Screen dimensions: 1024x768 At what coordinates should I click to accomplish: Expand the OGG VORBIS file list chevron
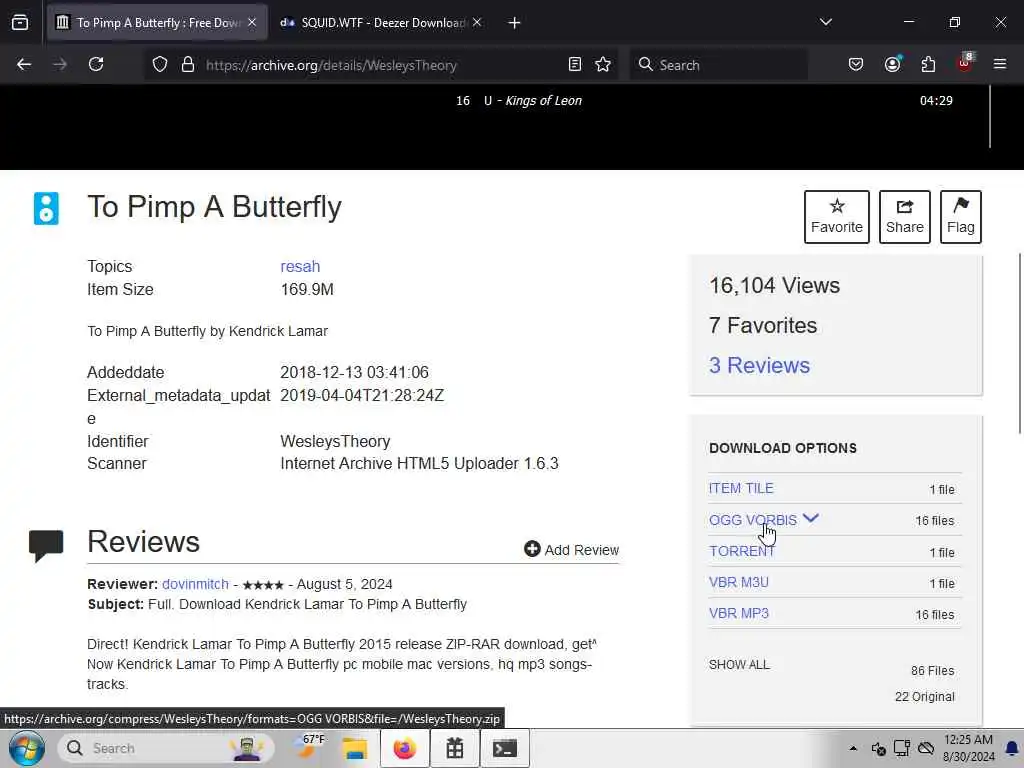click(x=810, y=519)
